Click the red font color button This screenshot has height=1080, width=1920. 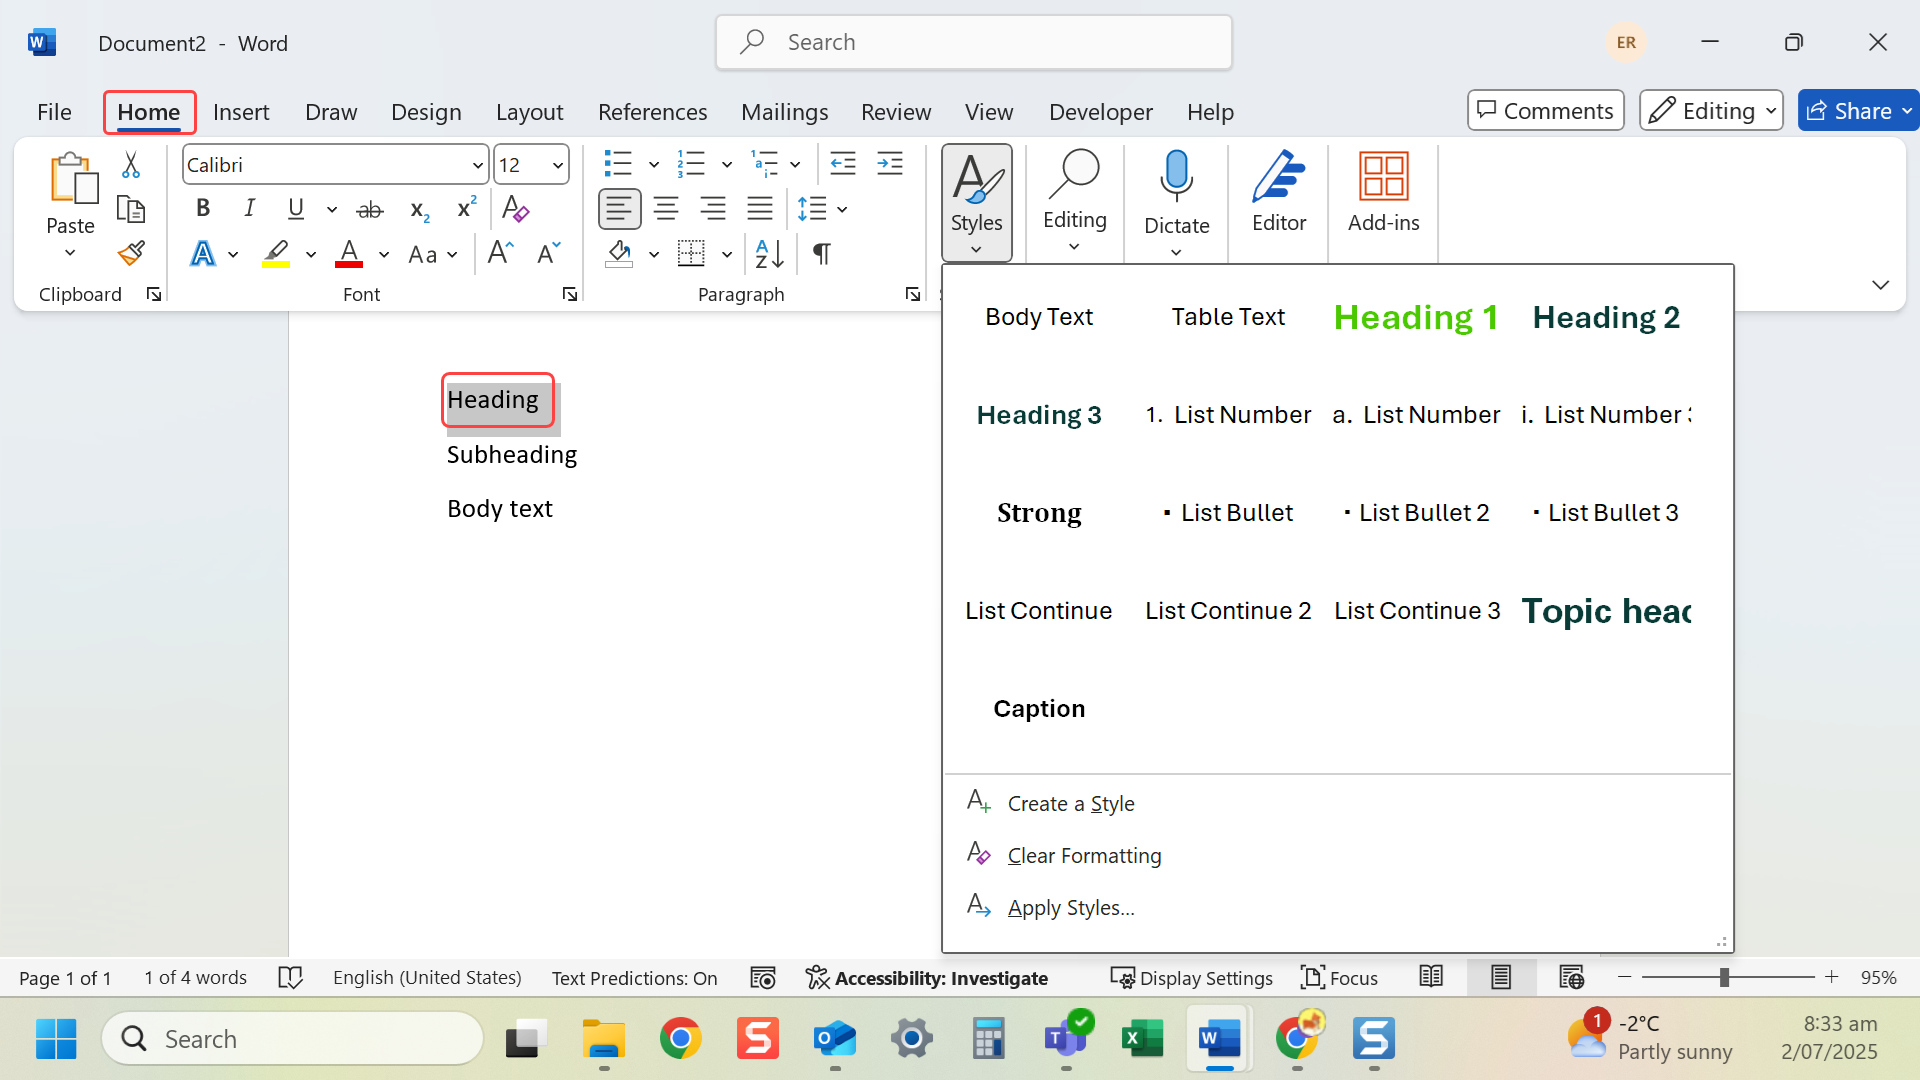[x=349, y=254]
